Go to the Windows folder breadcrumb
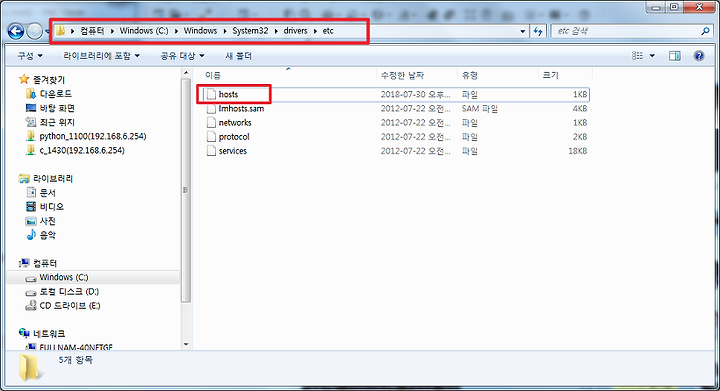The height and width of the screenshot is (391, 720). pyautogui.click(x=200, y=31)
